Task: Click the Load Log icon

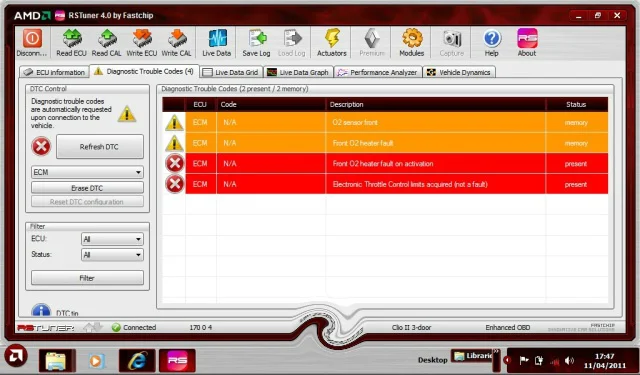Action: tap(292, 39)
